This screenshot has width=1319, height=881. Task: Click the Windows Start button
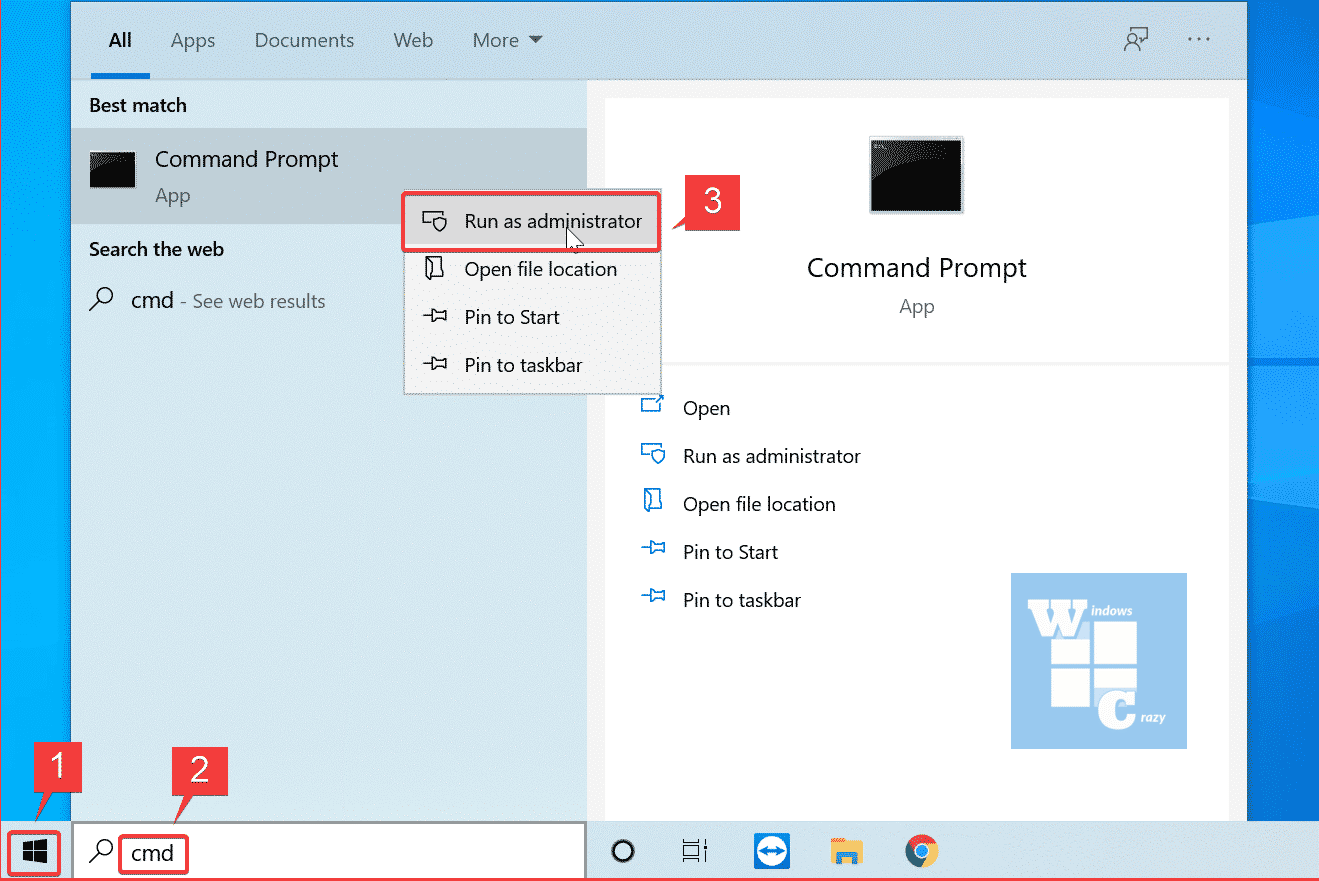click(x=35, y=852)
